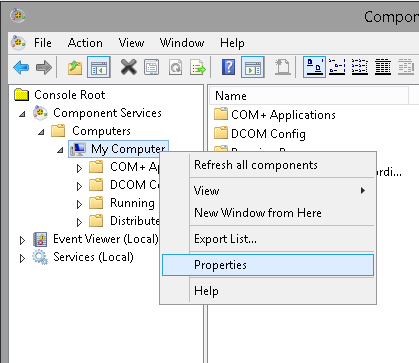
Task: Click the Component Services title bar icon
Action: 17,16
